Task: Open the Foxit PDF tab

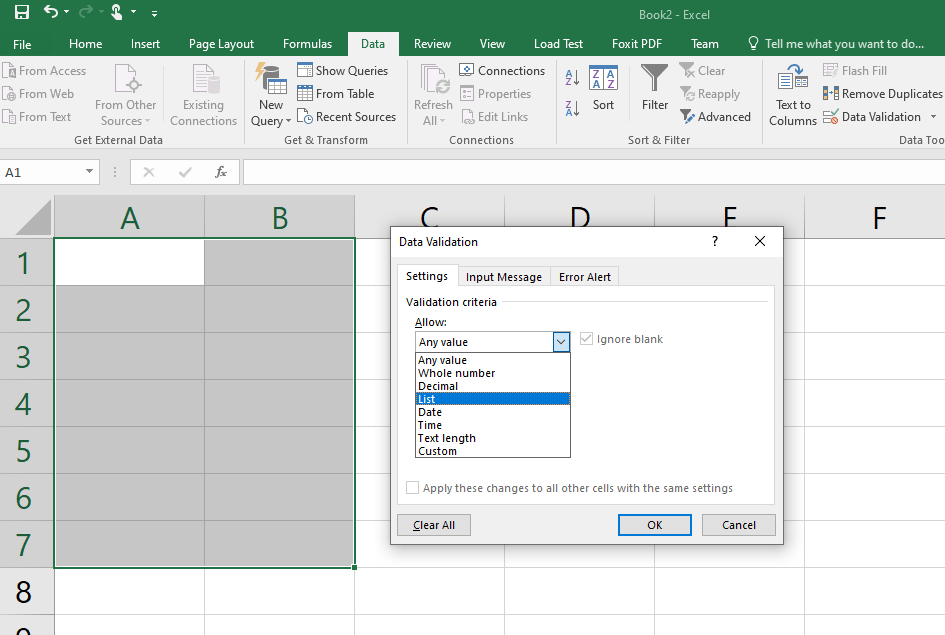Action: [636, 44]
